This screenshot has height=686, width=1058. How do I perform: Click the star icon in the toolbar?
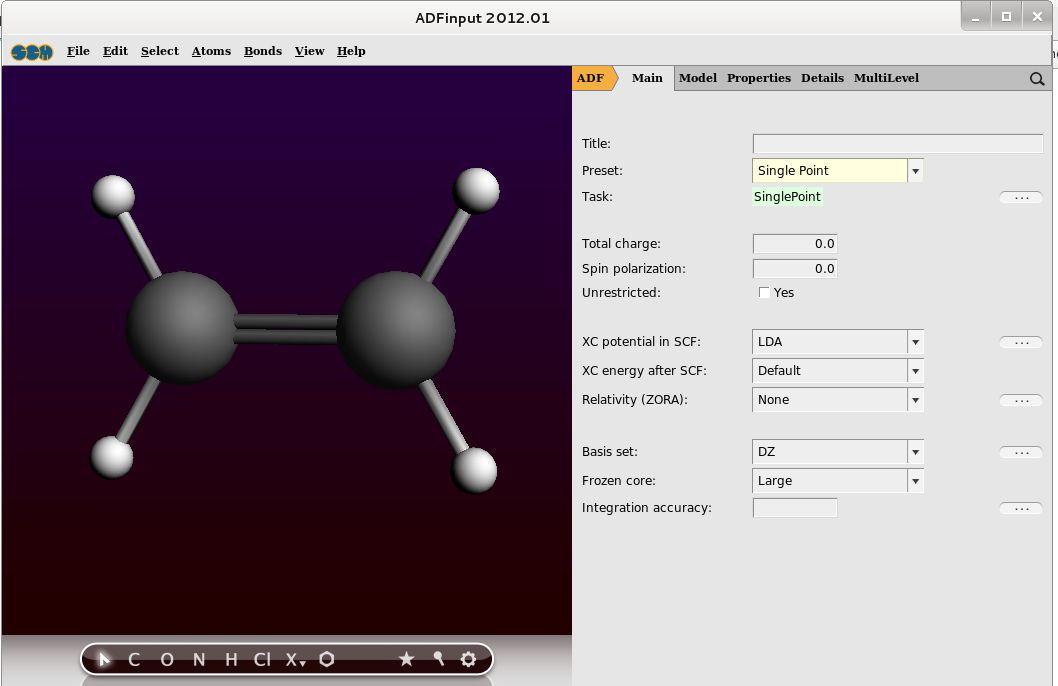pyautogui.click(x=406, y=659)
